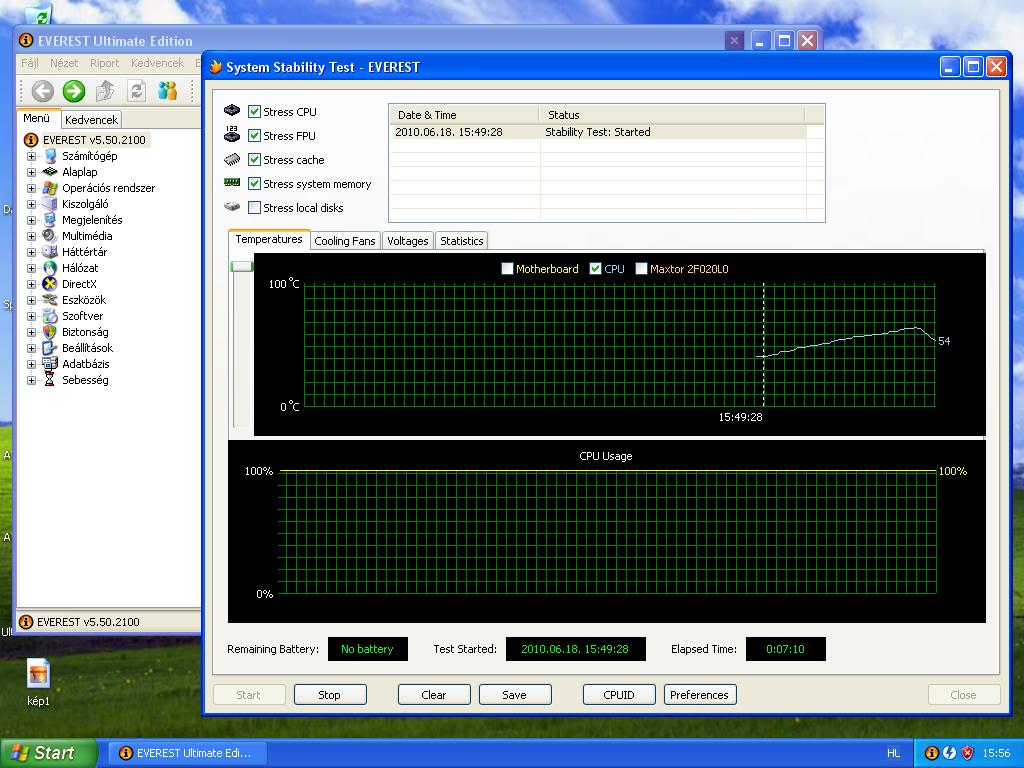Open CPUID panel
Image resolution: width=1024 pixels, height=768 pixels.
point(619,695)
